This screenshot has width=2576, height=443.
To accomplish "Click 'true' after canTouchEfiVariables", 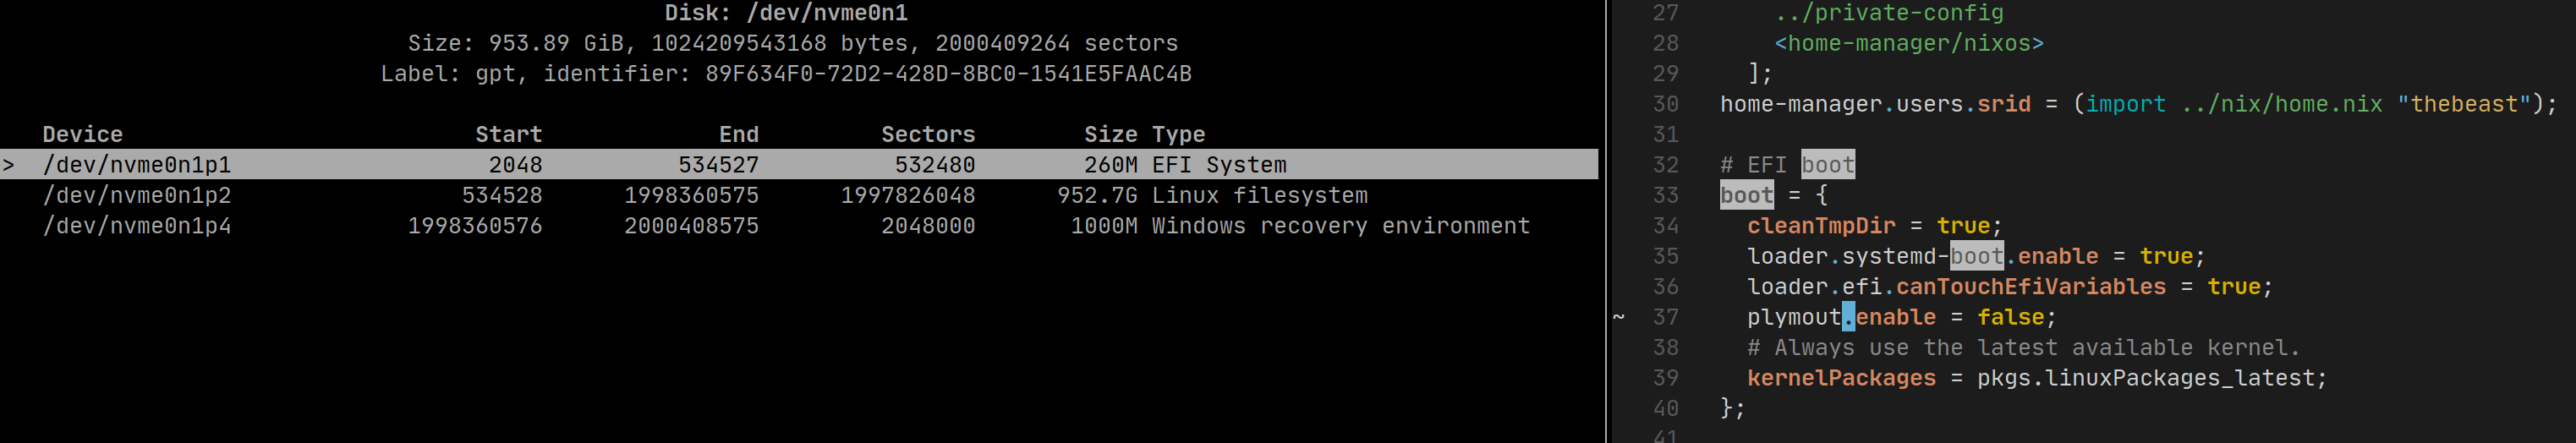I will 2233,287.
